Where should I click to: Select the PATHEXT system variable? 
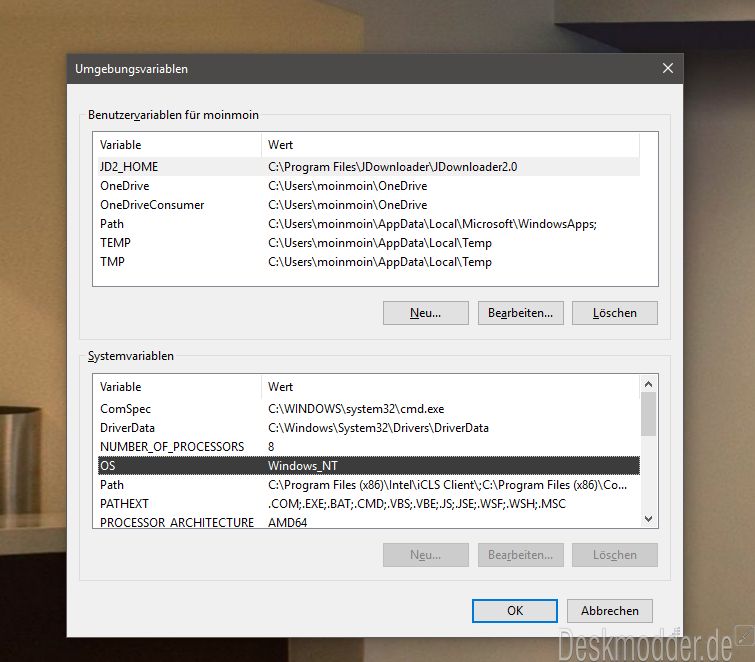[x=369, y=504]
